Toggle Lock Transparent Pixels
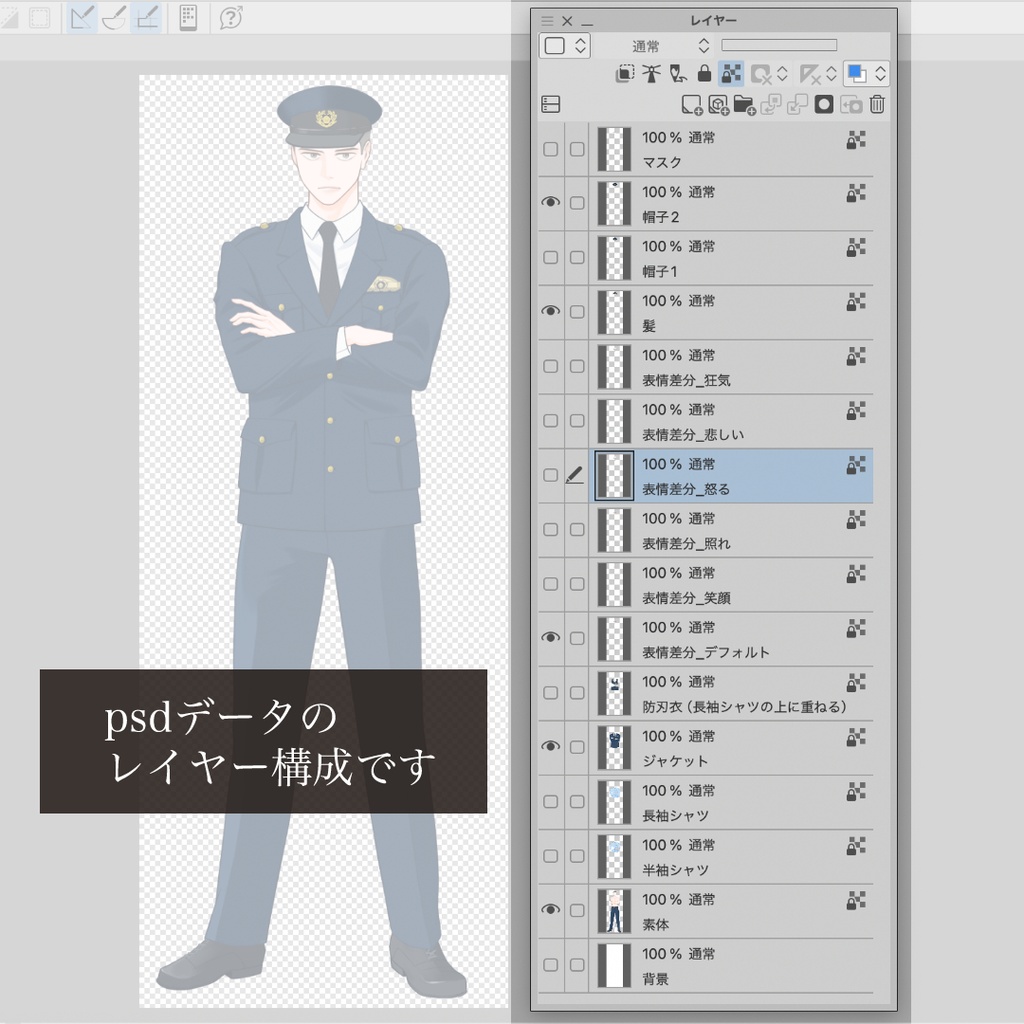1024x1024 pixels. 731,74
